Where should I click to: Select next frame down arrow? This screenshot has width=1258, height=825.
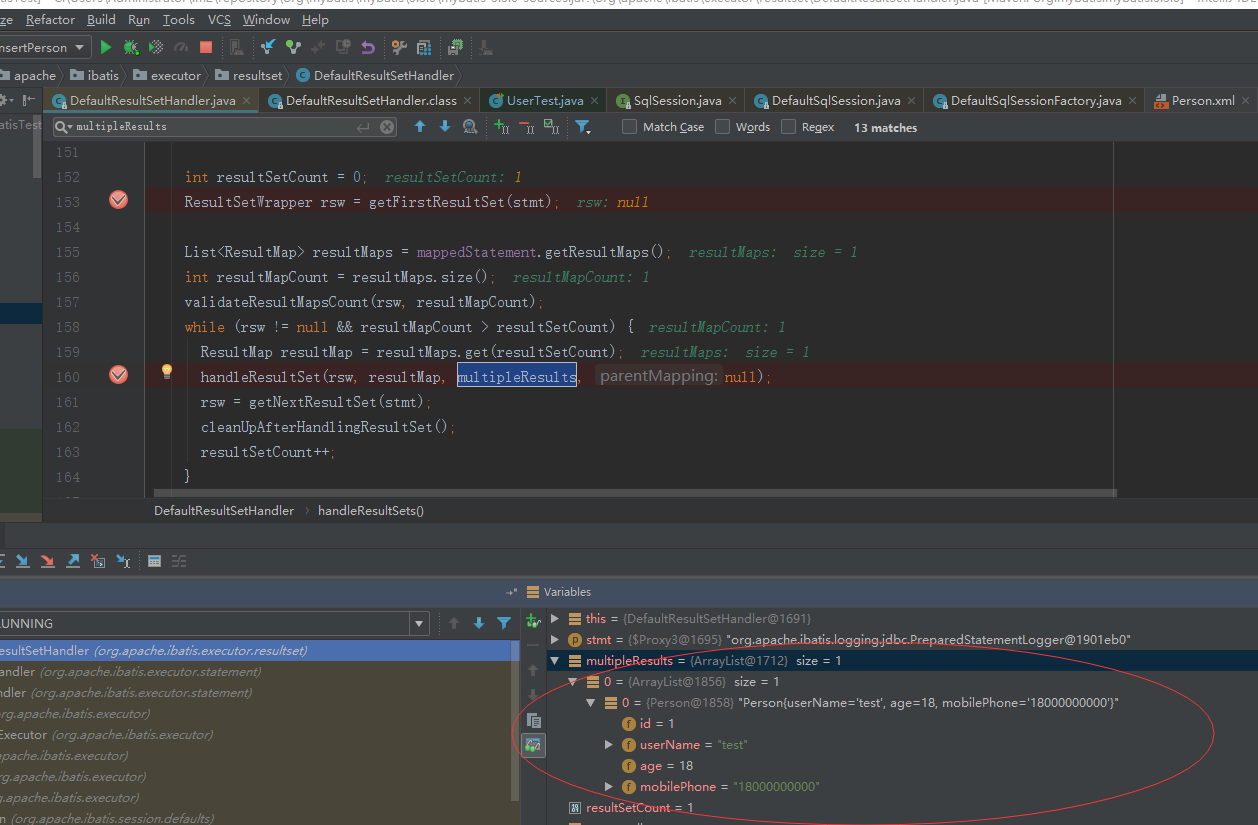479,623
